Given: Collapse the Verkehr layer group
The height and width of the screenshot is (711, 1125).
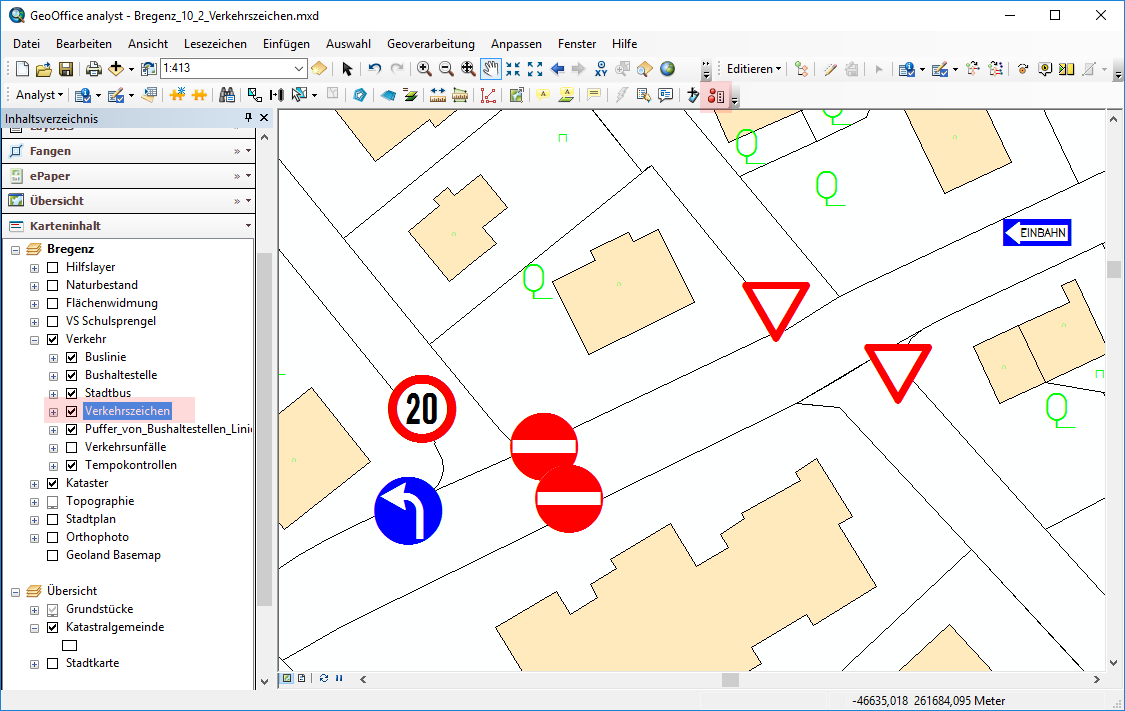Looking at the screenshot, I should coord(35,339).
